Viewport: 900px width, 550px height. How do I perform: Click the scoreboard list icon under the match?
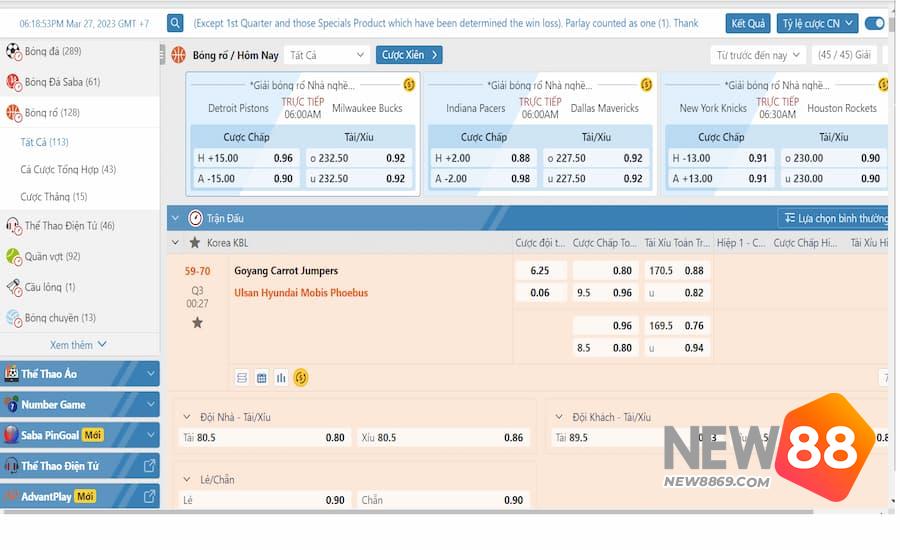(242, 378)
